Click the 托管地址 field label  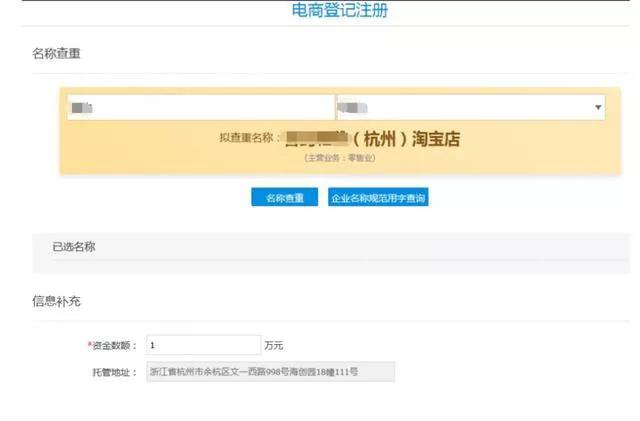coord(113,372)
